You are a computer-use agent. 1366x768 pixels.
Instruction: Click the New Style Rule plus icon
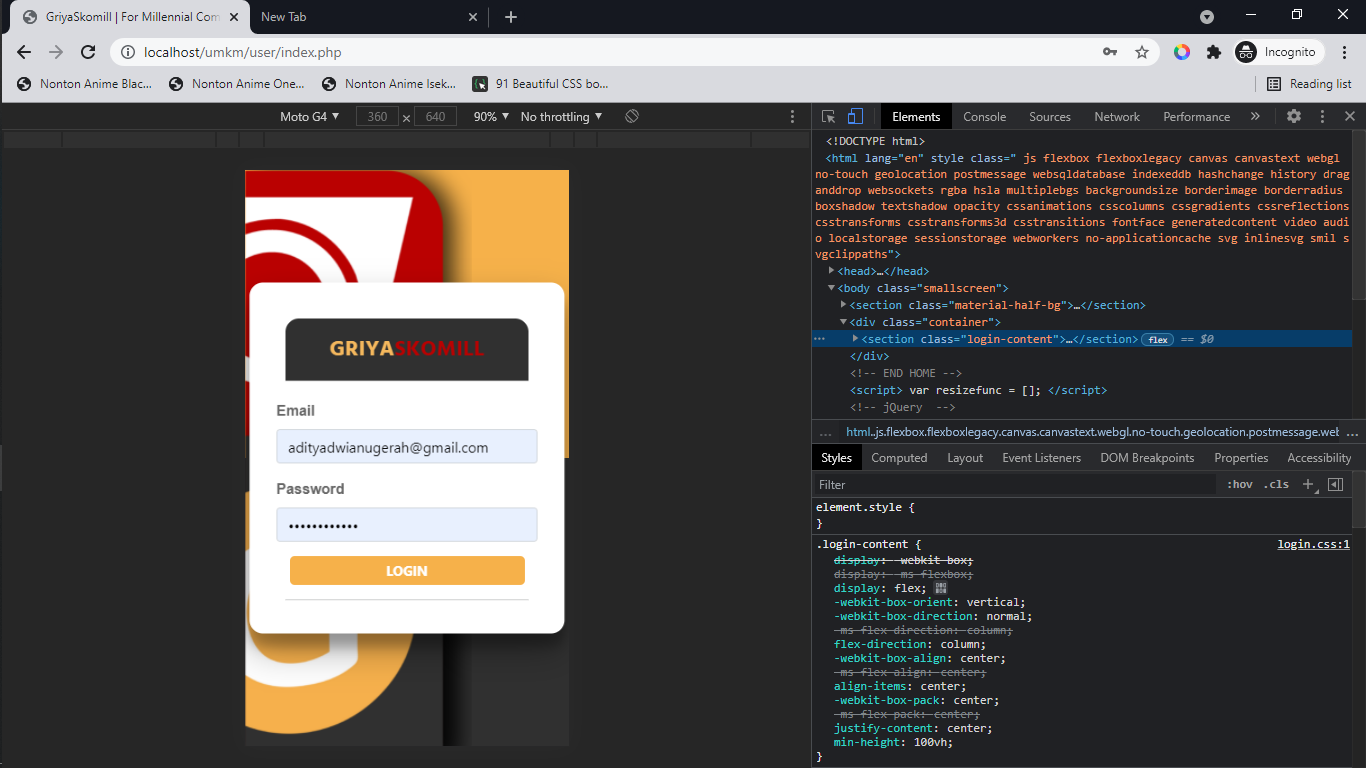[x=1307, y=484]
